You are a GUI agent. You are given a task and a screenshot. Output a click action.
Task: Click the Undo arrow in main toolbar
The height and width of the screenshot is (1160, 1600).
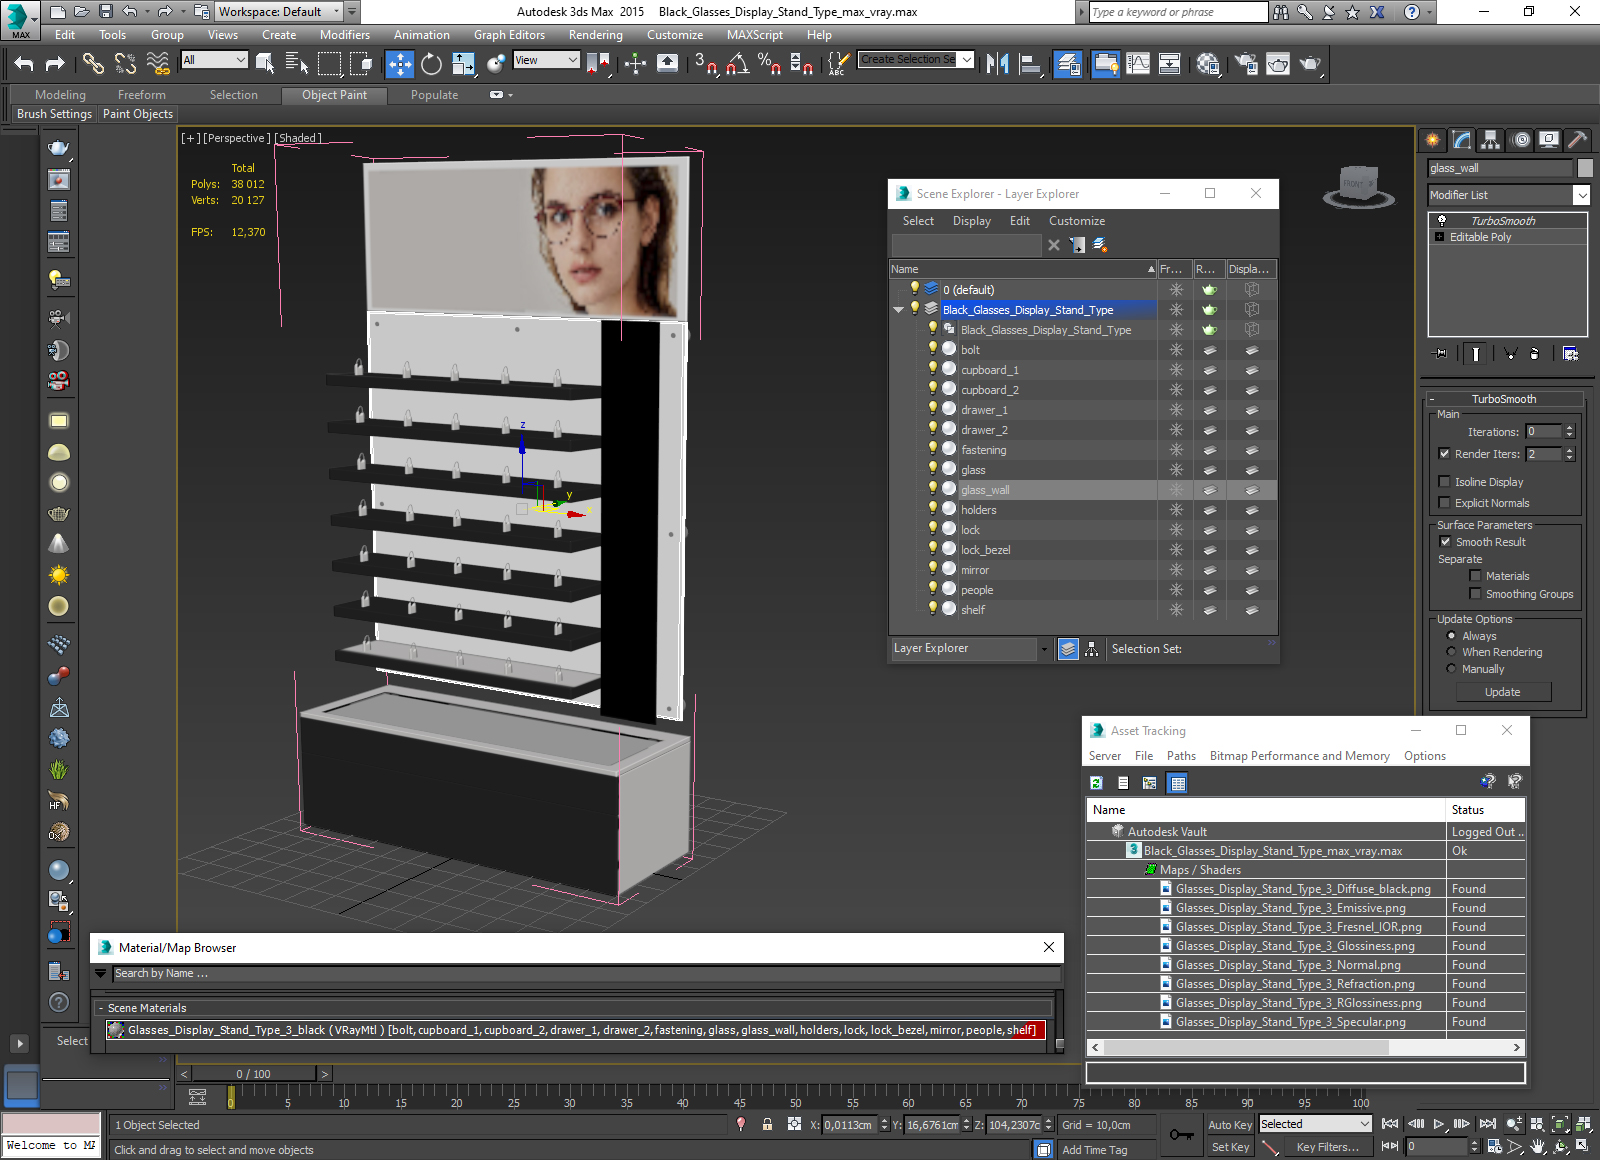pos(24,64)
